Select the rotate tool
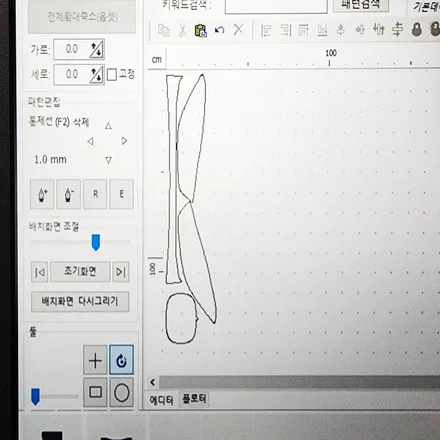This screenshot has height=440, width=440. pos(122,360)
